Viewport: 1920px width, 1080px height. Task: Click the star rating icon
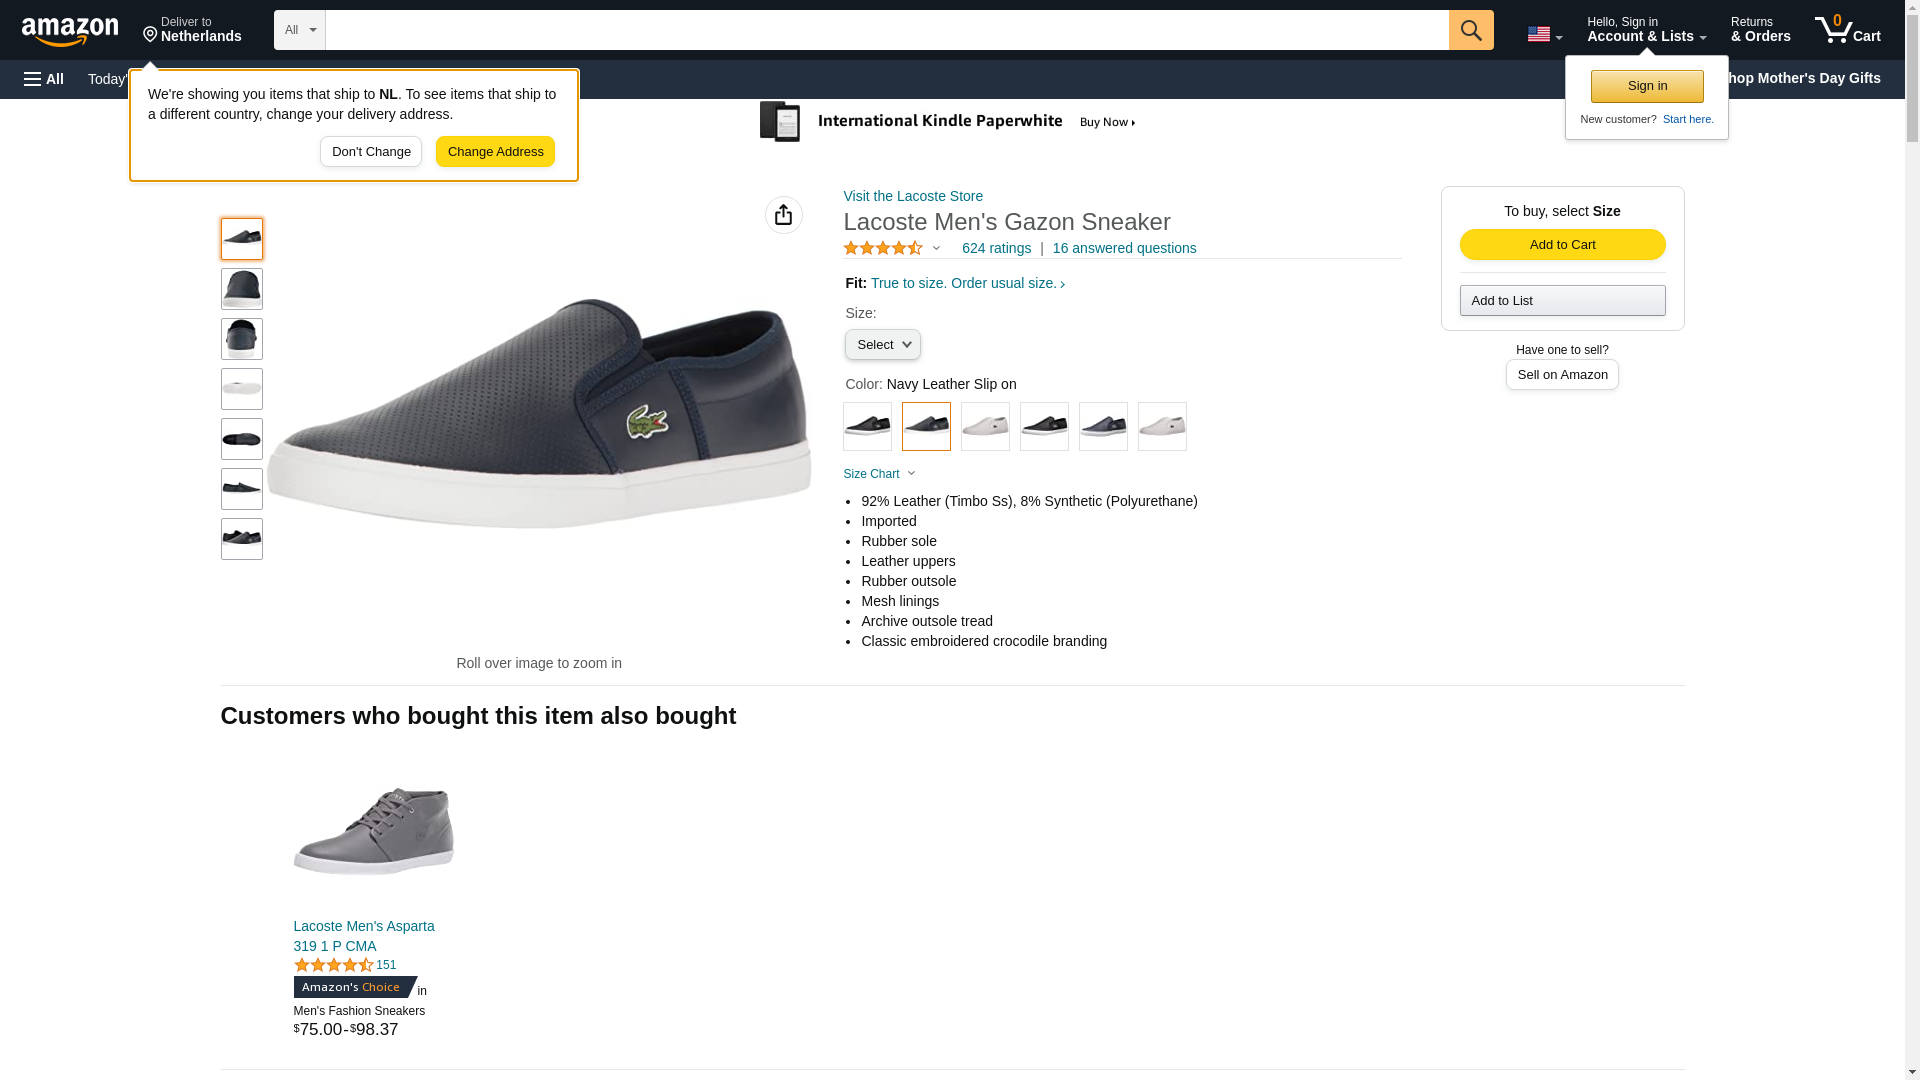point(882,248)
